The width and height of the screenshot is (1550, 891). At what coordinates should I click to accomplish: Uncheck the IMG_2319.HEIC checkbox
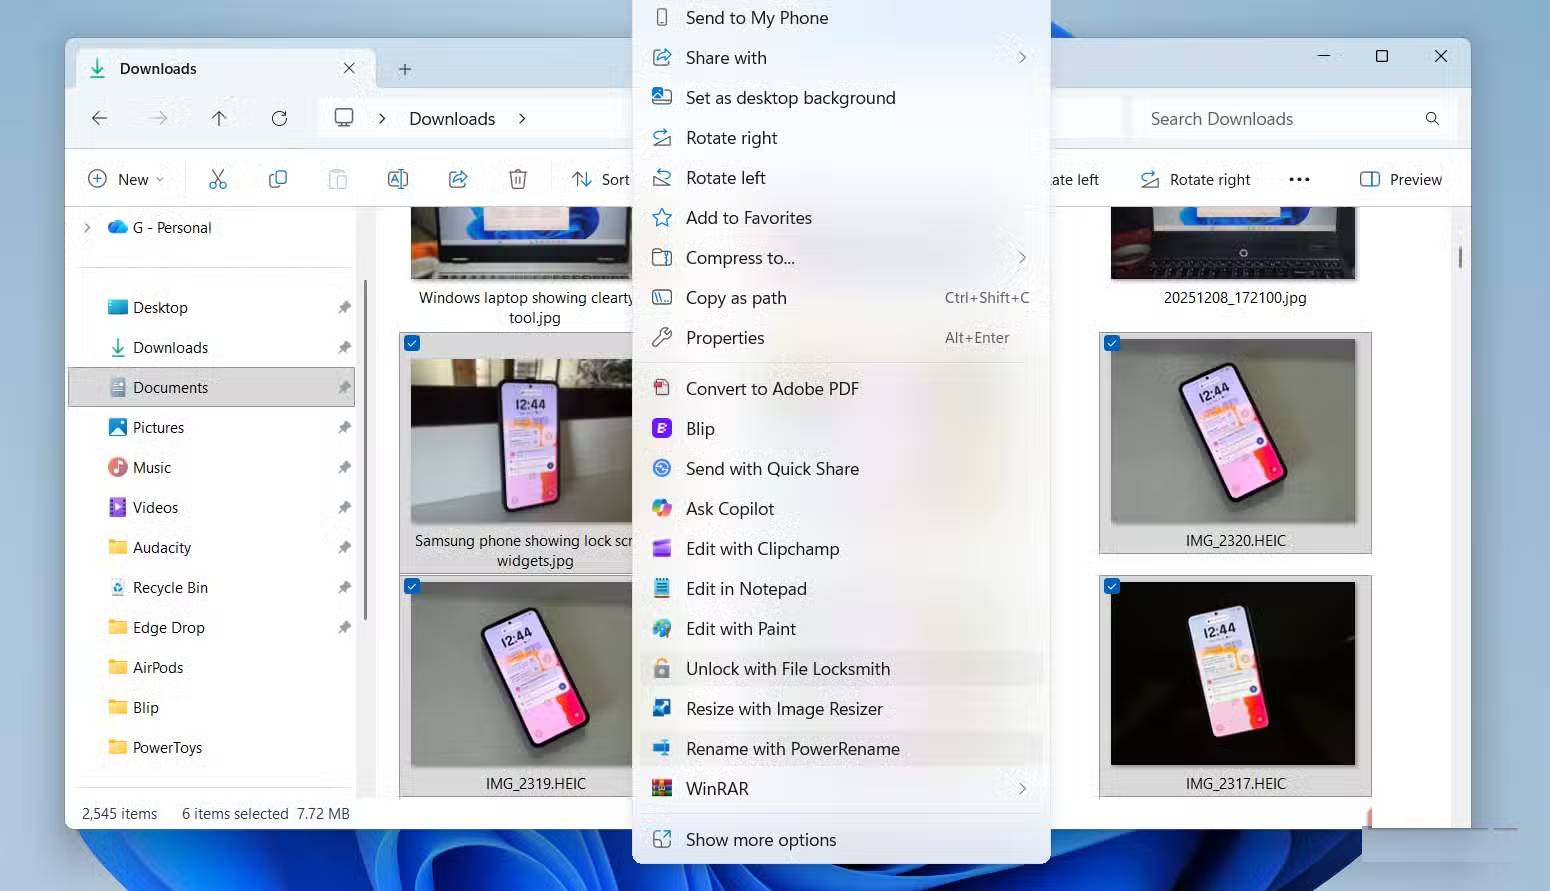[412, 586]
